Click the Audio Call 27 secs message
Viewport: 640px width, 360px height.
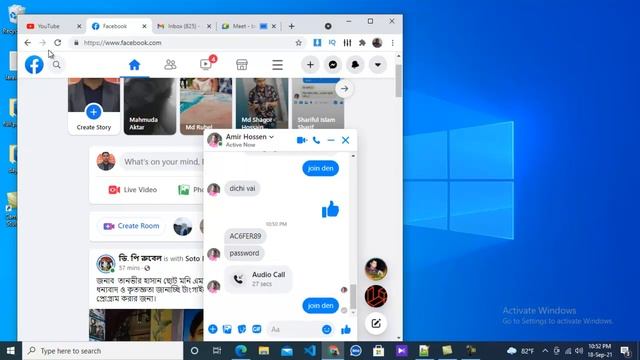point(258,279)
